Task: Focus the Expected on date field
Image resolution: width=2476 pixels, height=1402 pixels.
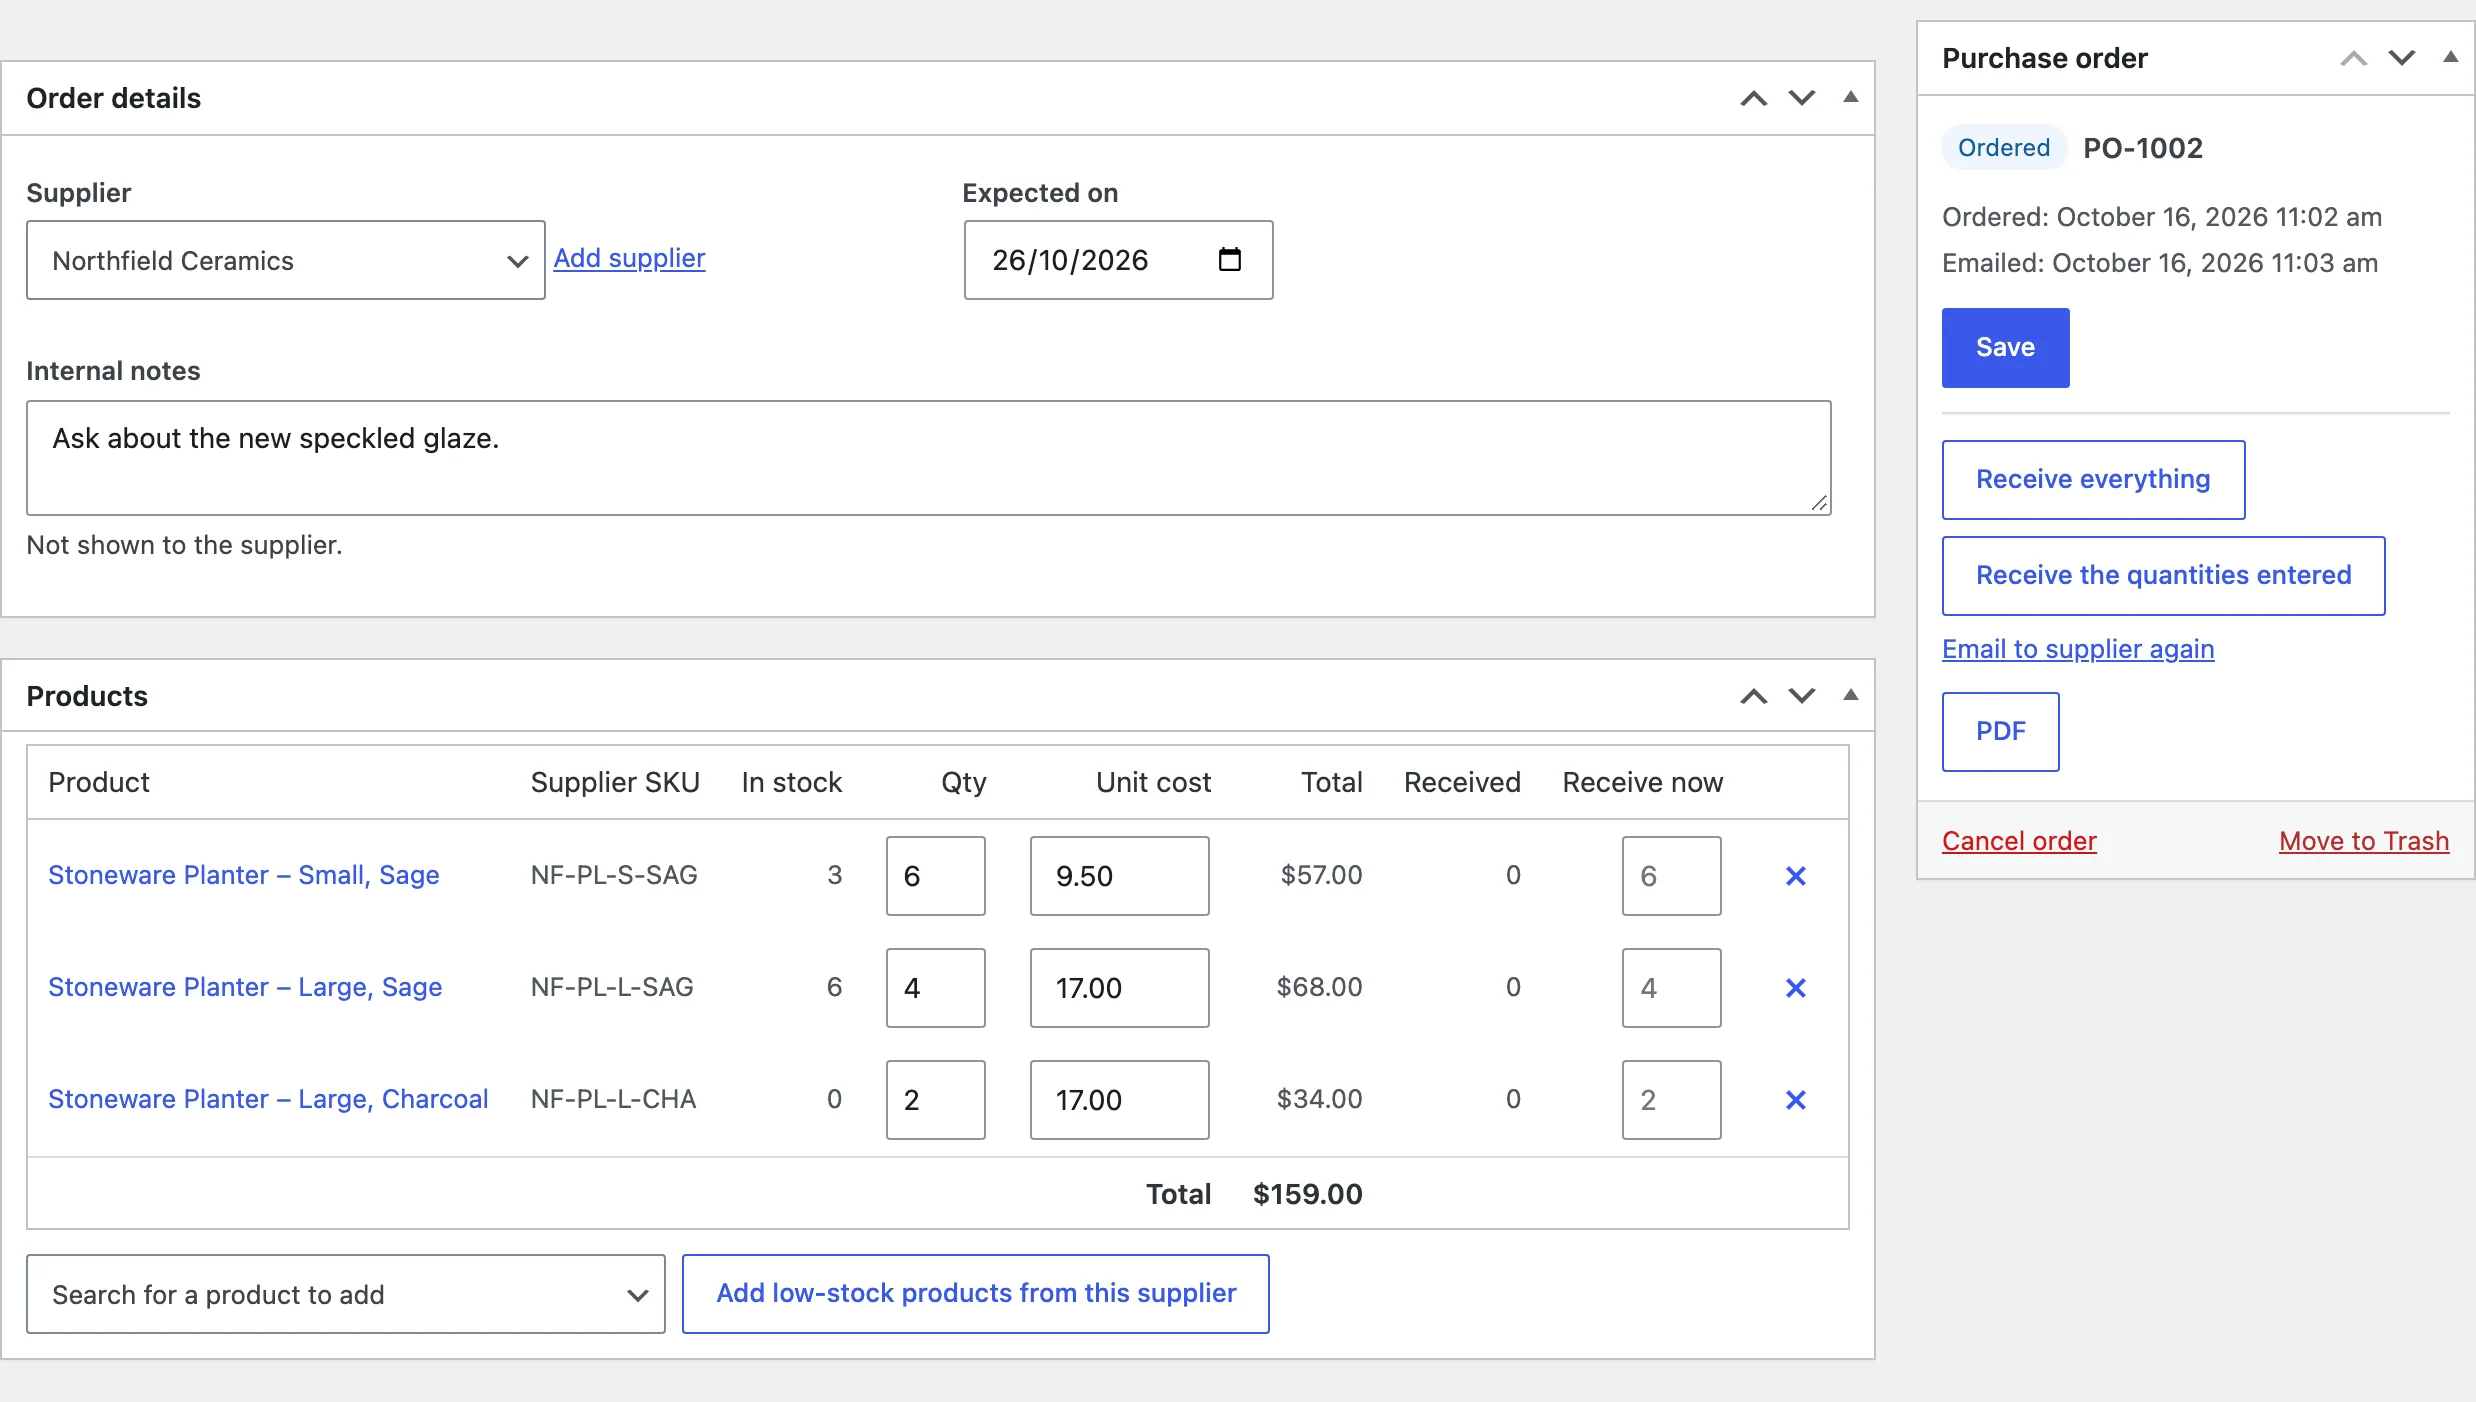Action: [x=1118, y=260]
